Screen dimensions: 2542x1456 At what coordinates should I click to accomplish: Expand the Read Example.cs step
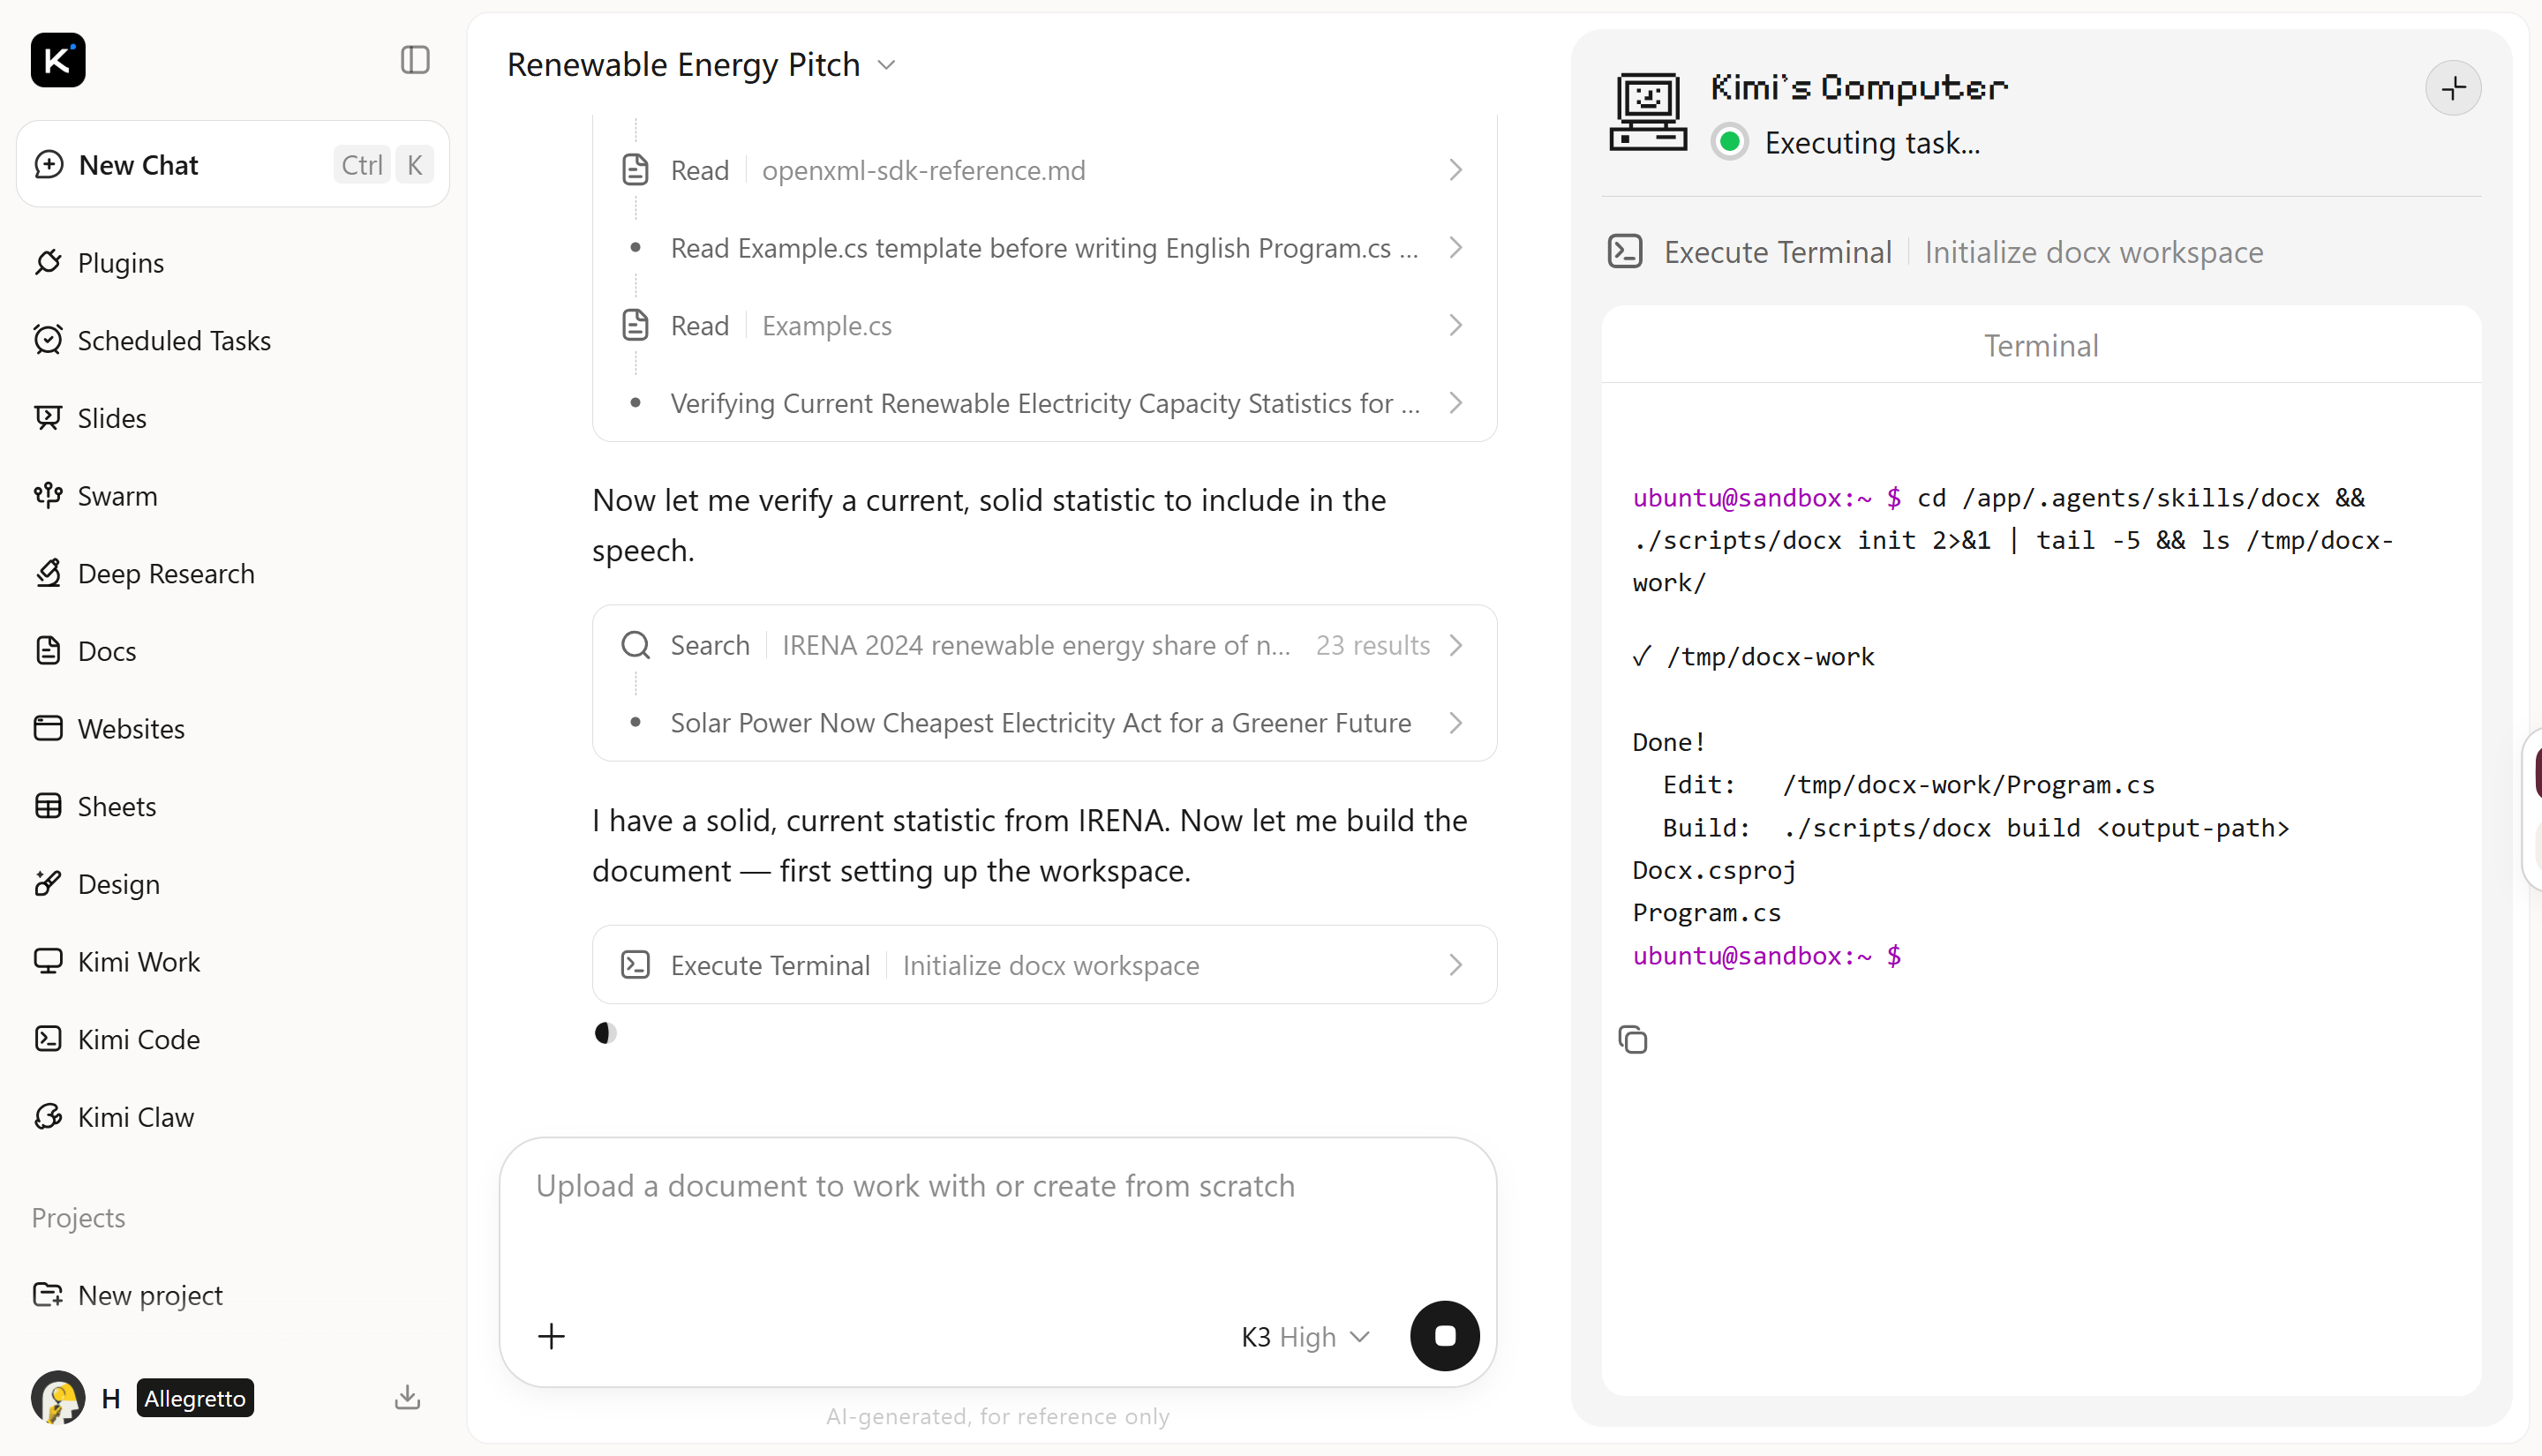coord(1043,326)
